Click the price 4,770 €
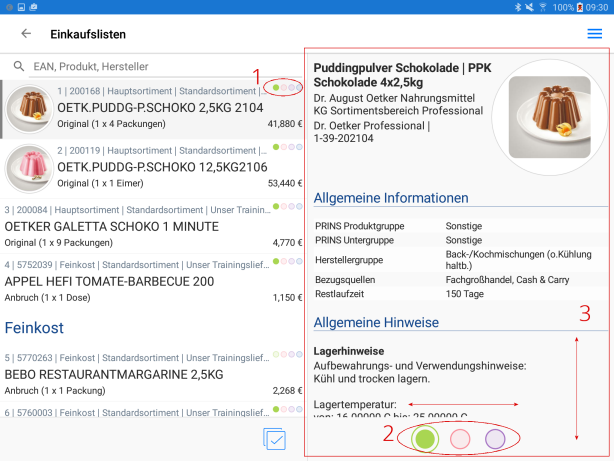 287,243
